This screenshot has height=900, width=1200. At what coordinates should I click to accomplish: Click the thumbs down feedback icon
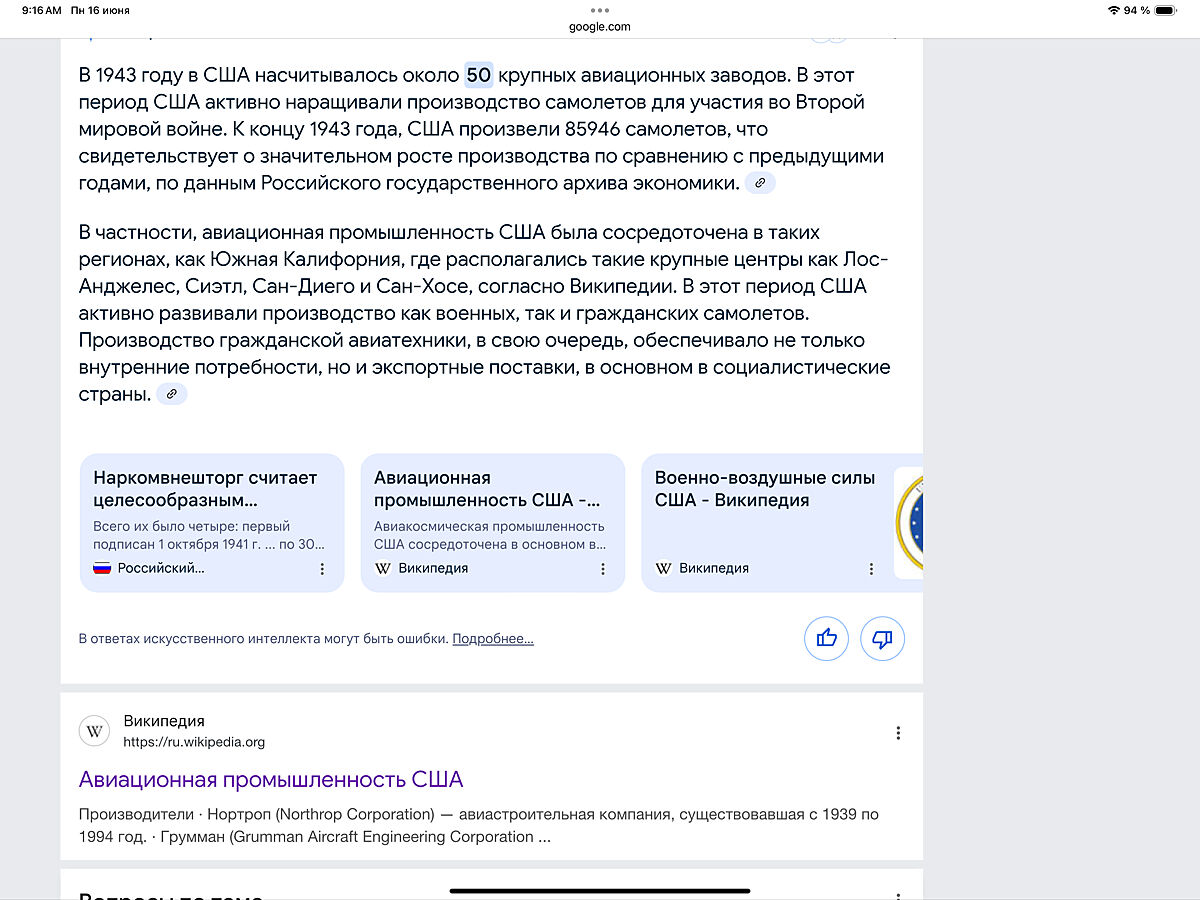click(882, 638)
